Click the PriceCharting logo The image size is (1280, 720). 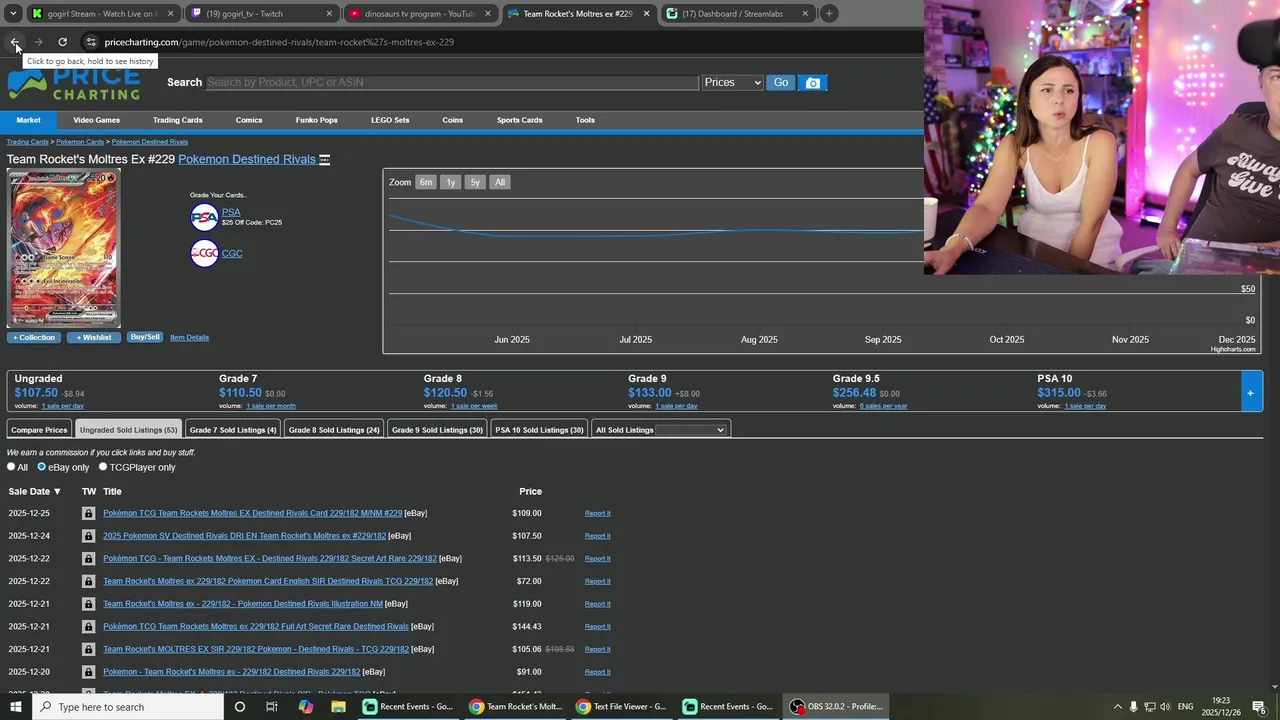[74, 84]
